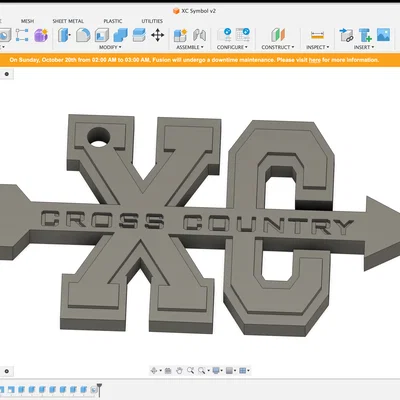Select the Zoom tool

[x=190, y=370]
